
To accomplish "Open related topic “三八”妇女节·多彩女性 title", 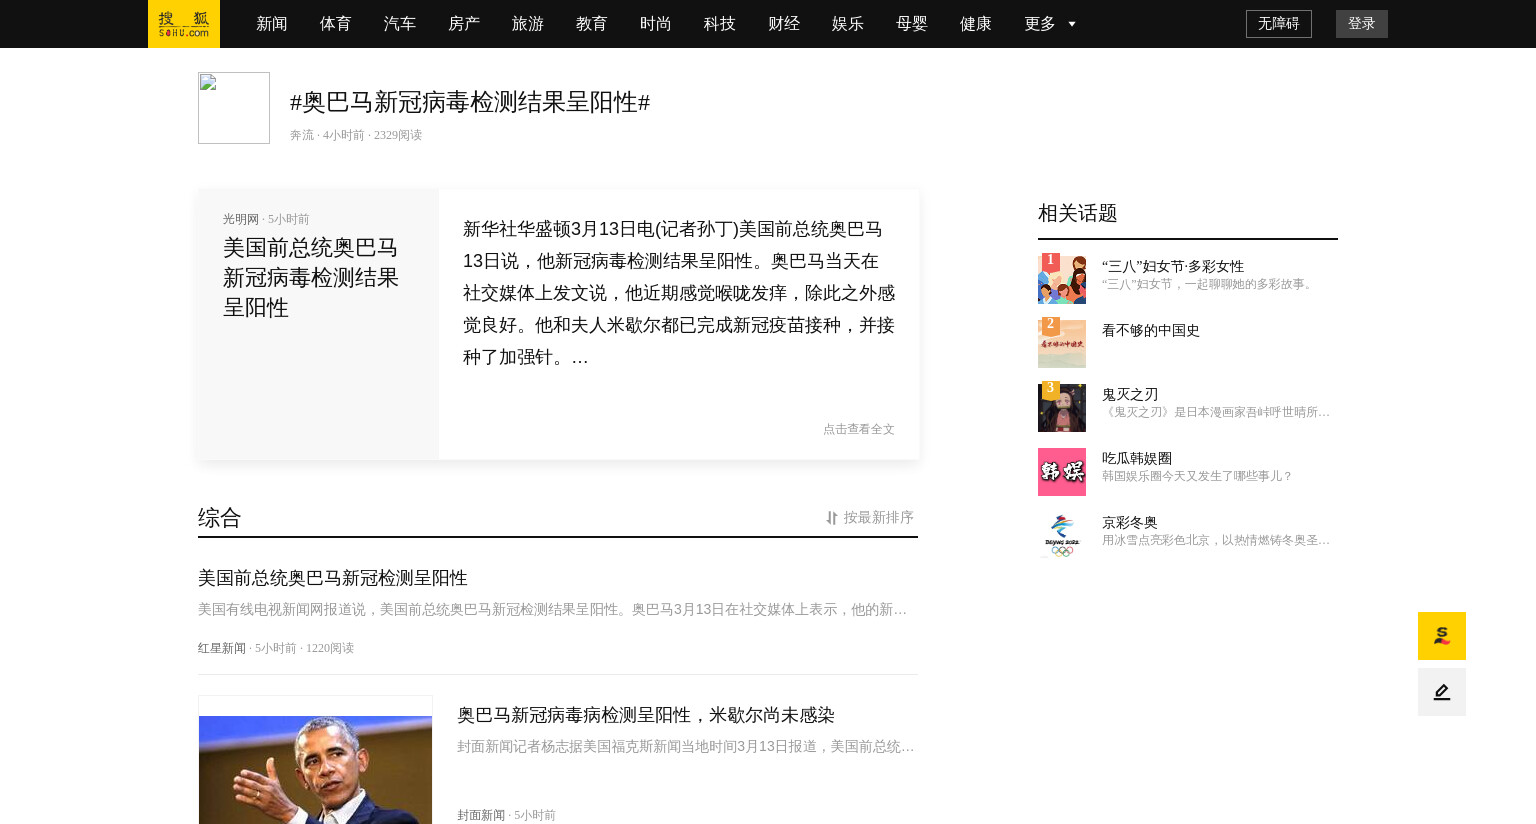I will 1173,266.
